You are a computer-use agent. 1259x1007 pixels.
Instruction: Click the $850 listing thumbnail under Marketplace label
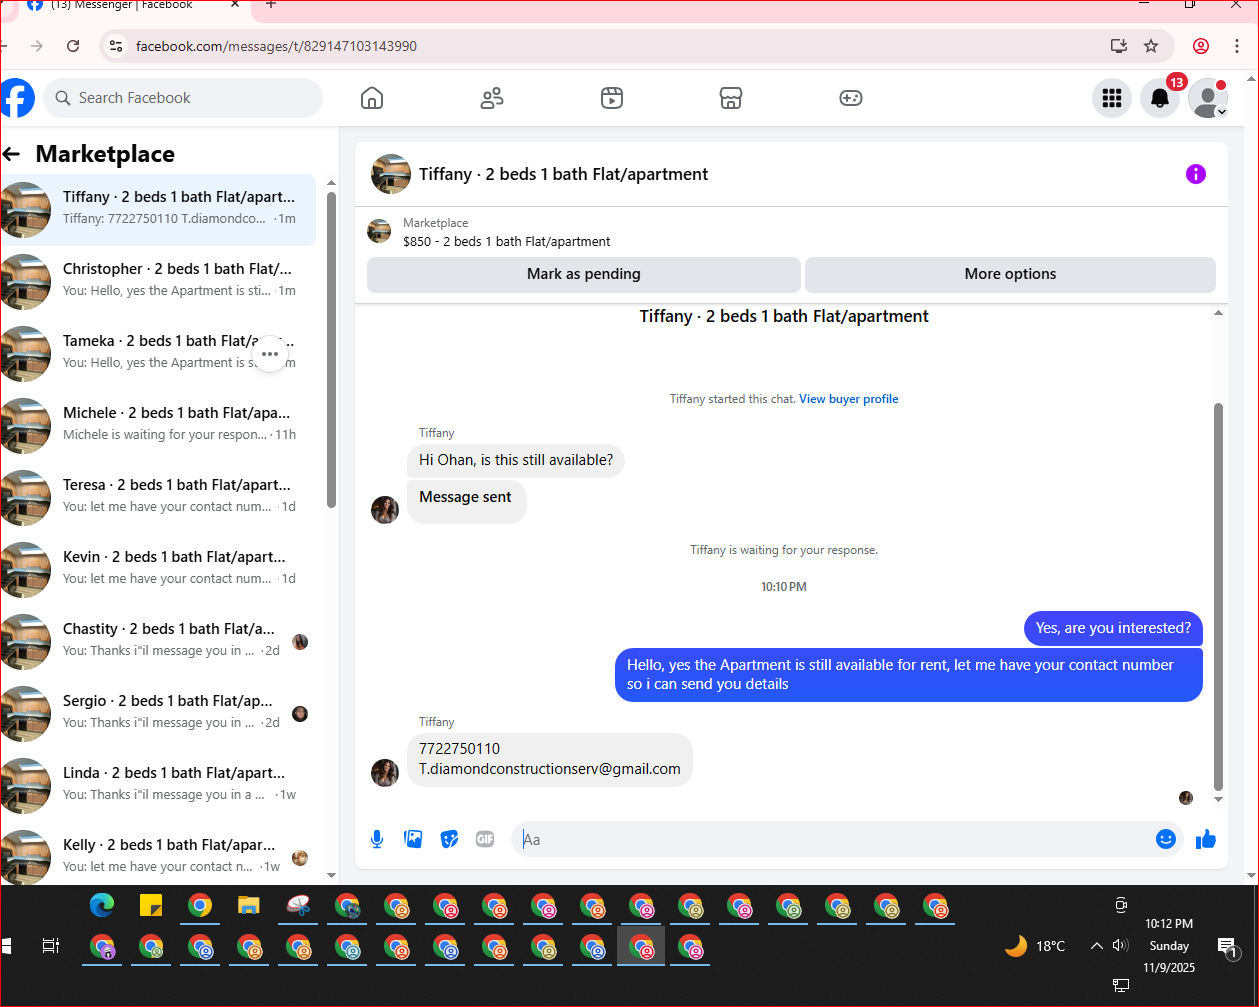click(x=379, y=231)
